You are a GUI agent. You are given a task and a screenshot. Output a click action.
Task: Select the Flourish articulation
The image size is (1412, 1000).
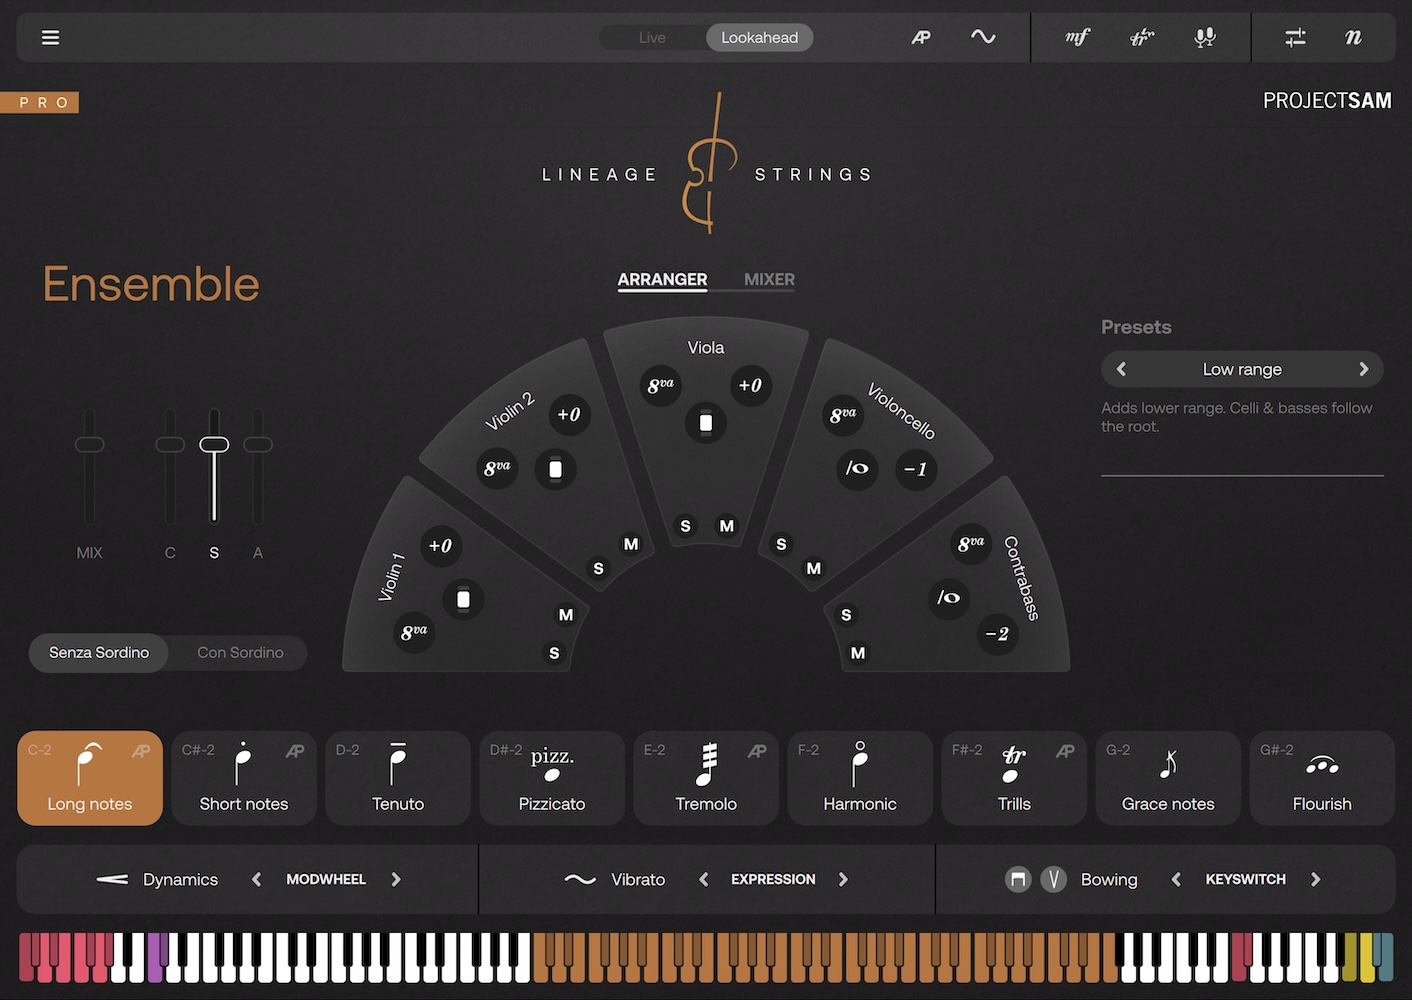[1322, 778]
